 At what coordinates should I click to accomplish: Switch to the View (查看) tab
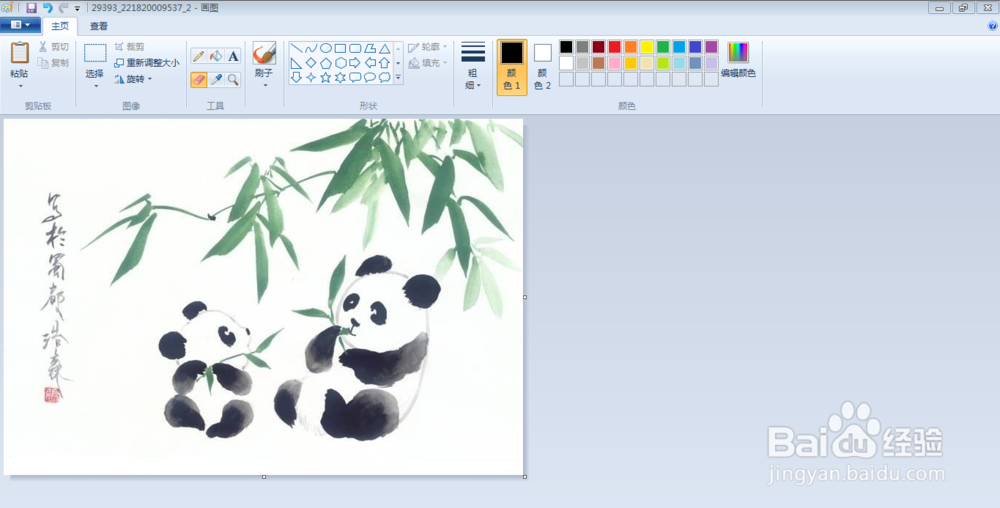(x=98, y=26)
